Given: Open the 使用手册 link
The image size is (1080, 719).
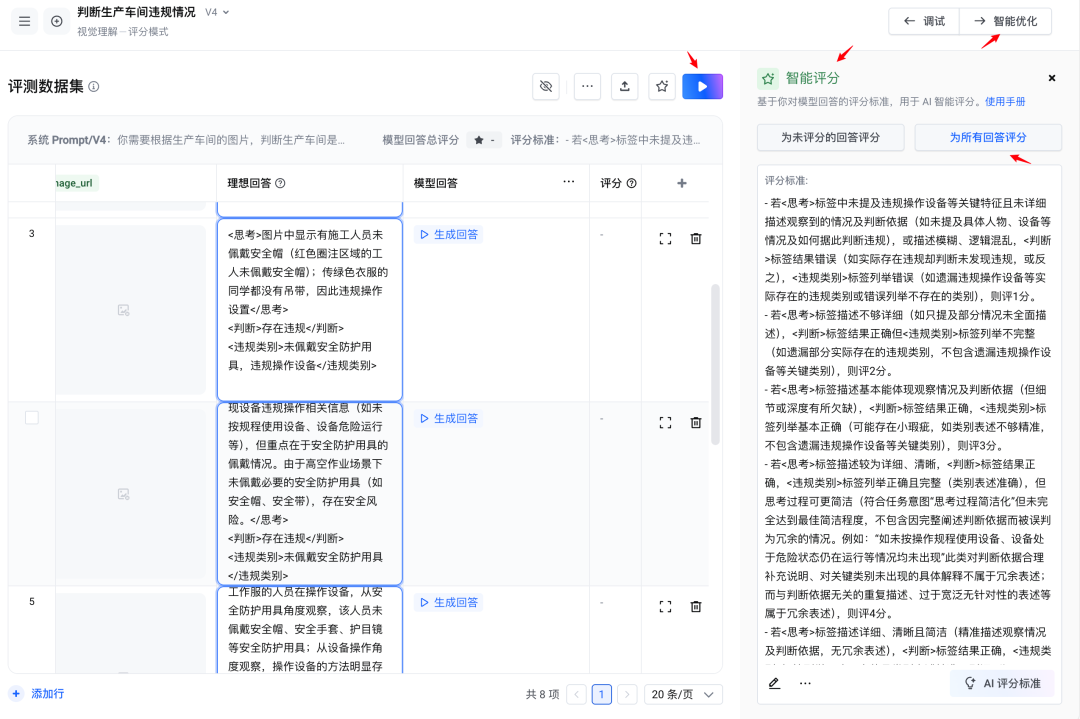Looking at the screenshot, I should (x=1004, y=101).
